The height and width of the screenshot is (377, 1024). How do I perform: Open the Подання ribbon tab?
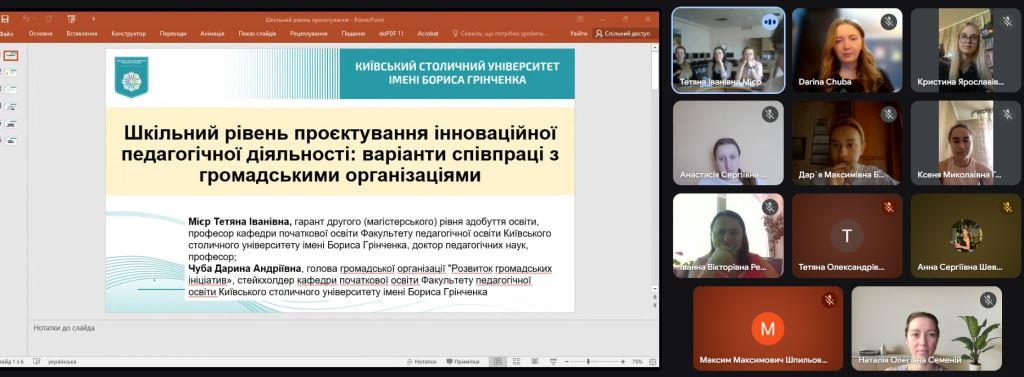tap(353, 33)
